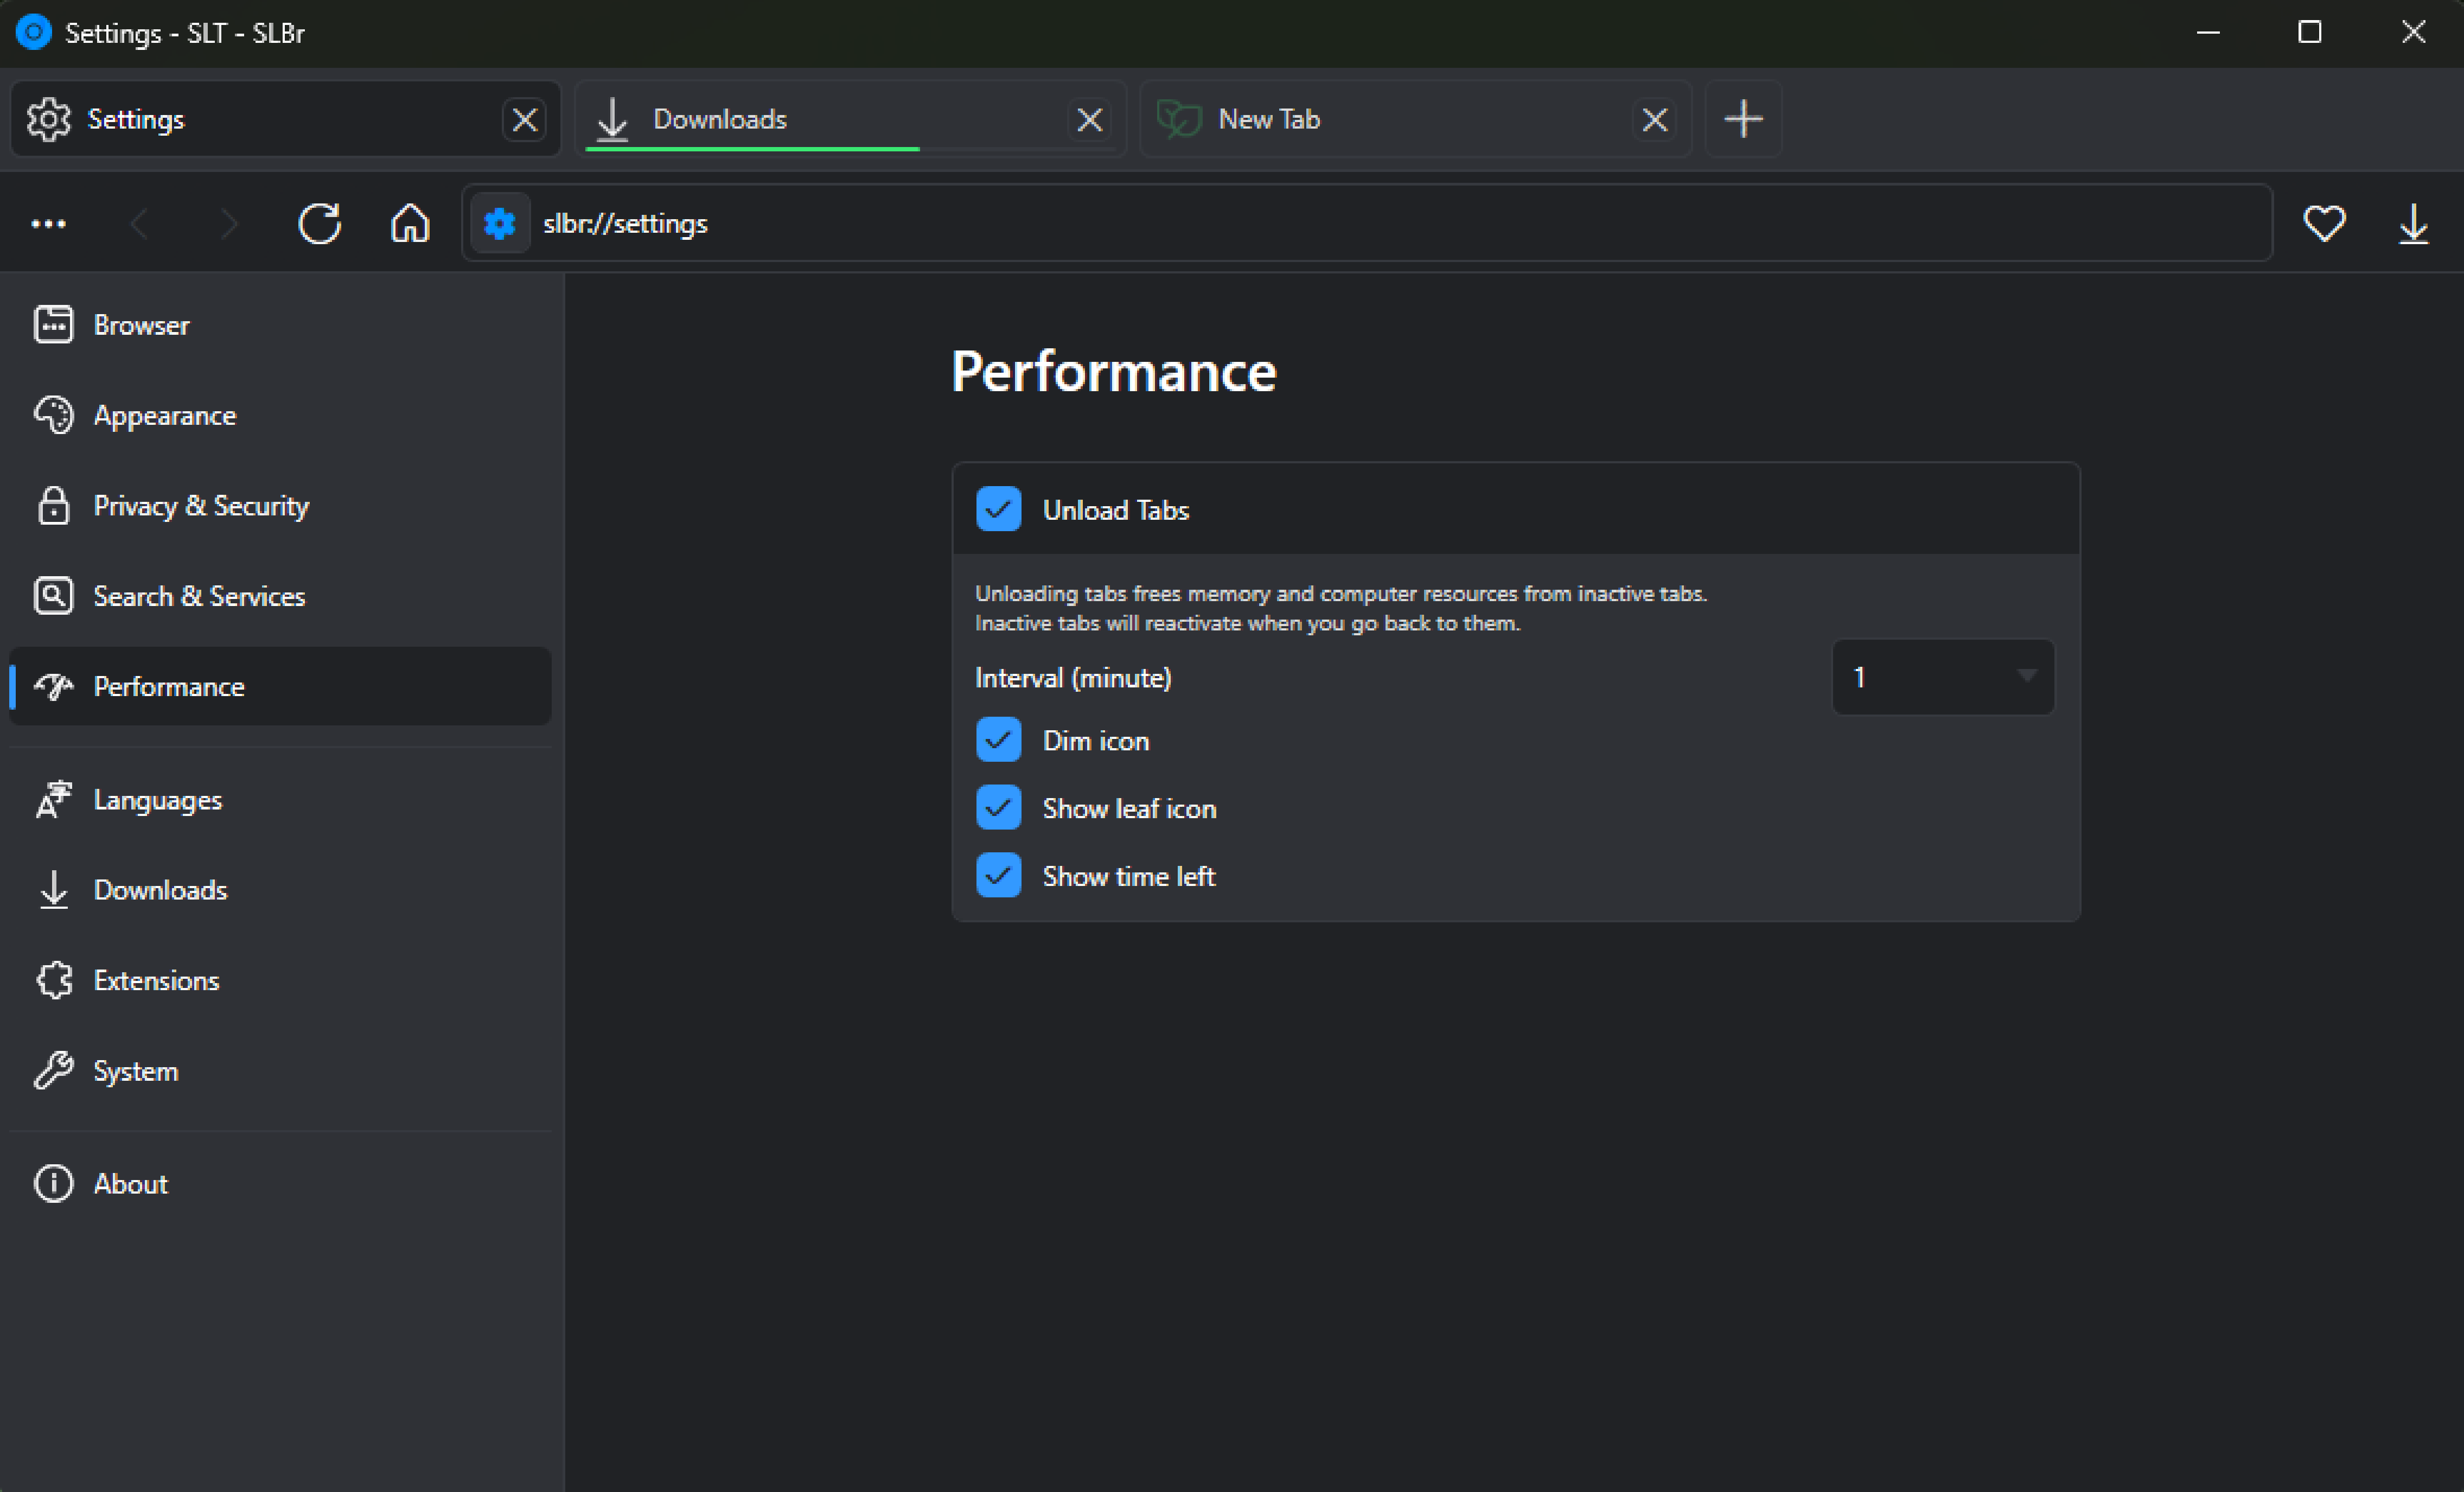Uncheck the Unload Tabs checkbox

pyautogui.click(x=998, y=509)
